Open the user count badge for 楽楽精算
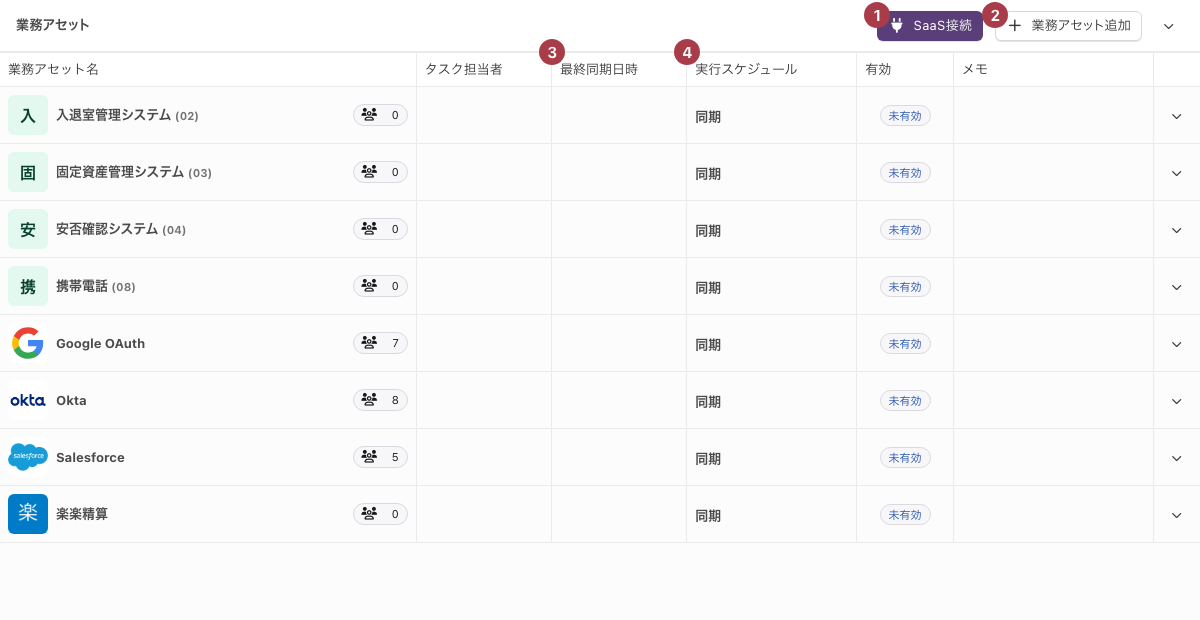1200x620 pixels. point(380,514)
